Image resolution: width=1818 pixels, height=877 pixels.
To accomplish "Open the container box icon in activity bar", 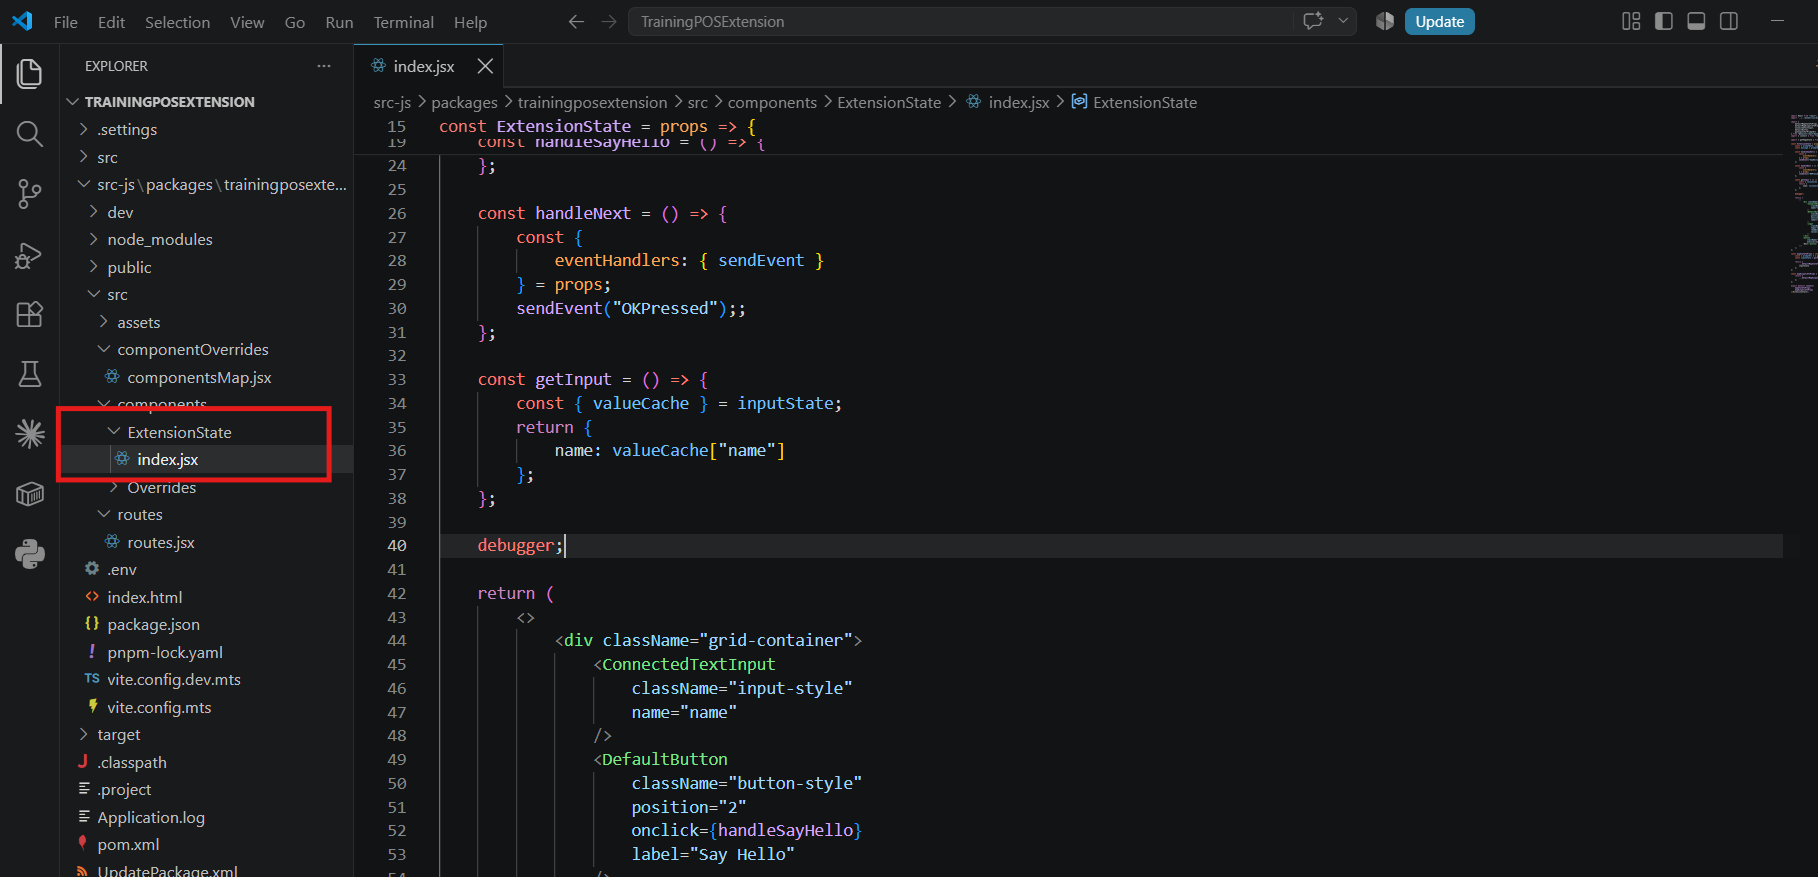I will tap(30, 494).
